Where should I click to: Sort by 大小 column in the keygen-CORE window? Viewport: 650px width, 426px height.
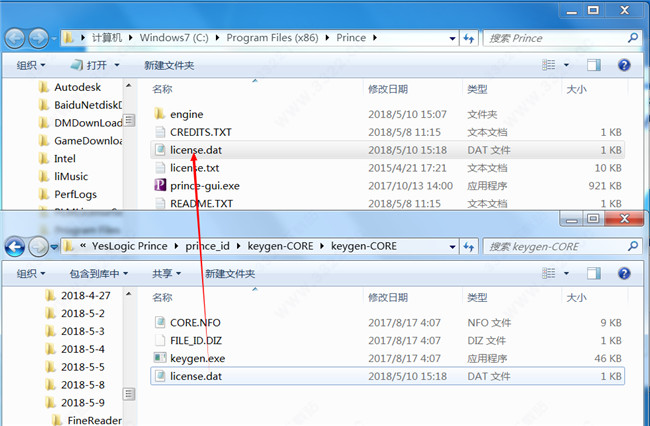[576, 298]
